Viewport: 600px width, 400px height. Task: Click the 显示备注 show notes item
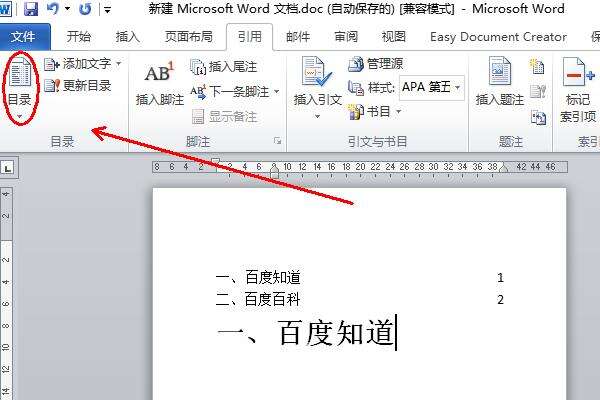(224, 116)
